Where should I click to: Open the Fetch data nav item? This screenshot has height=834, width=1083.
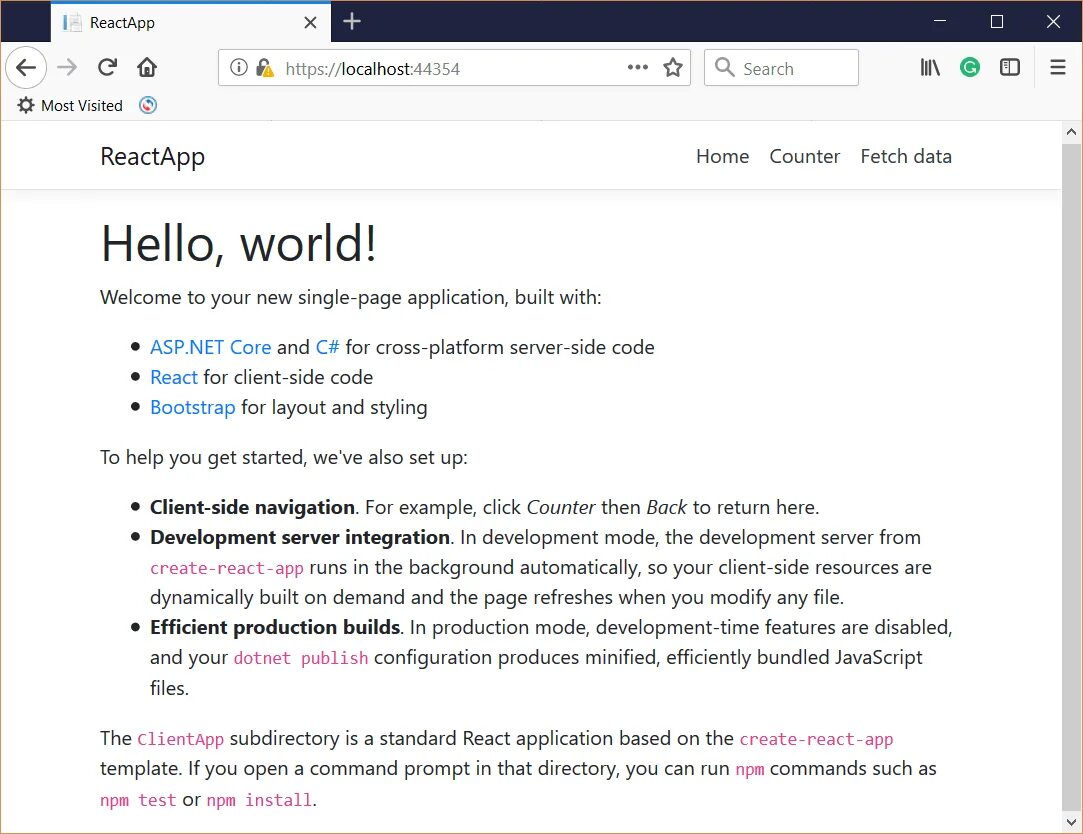[906, 156]
